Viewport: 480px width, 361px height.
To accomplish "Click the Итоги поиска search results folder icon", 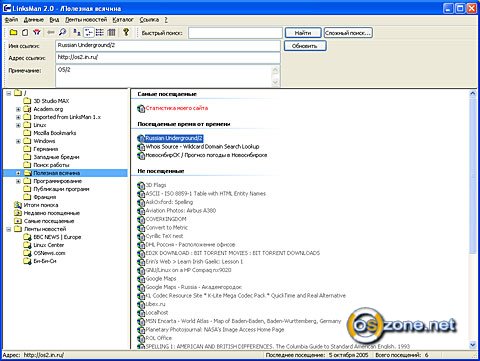I will (x=18, y=205).
